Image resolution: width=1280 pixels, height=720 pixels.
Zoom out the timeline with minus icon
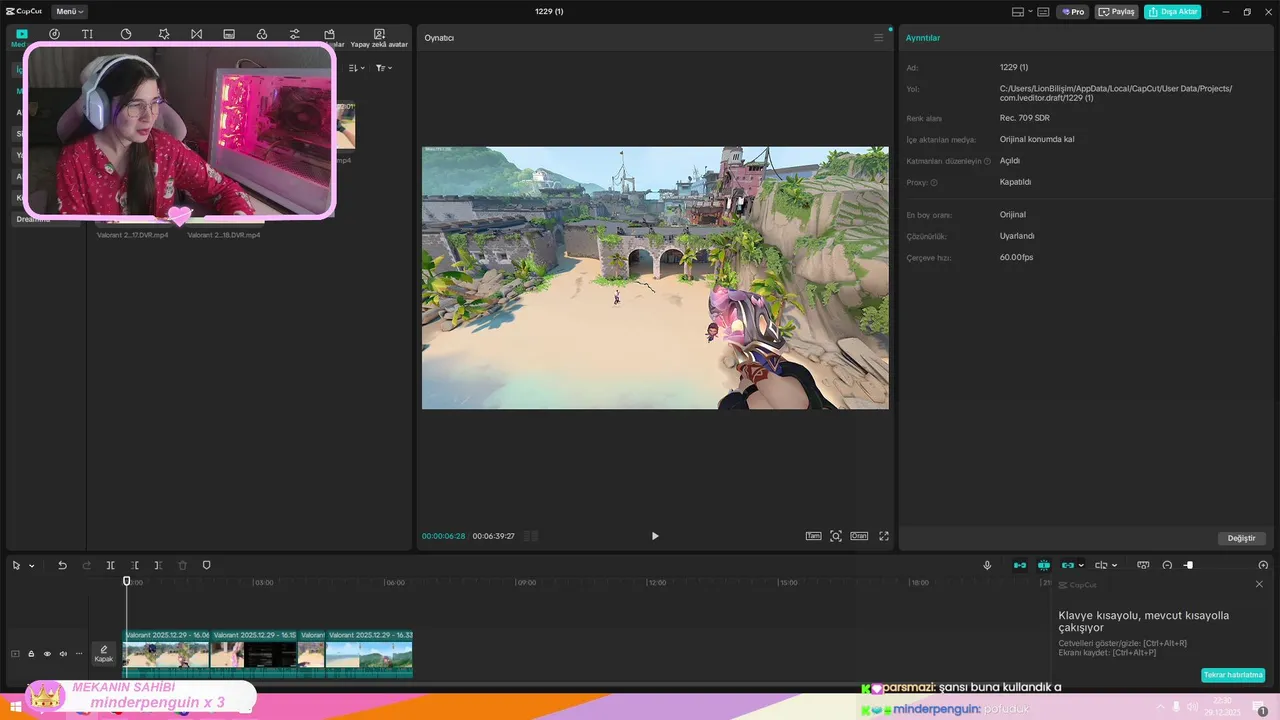tap(1167, 566)
